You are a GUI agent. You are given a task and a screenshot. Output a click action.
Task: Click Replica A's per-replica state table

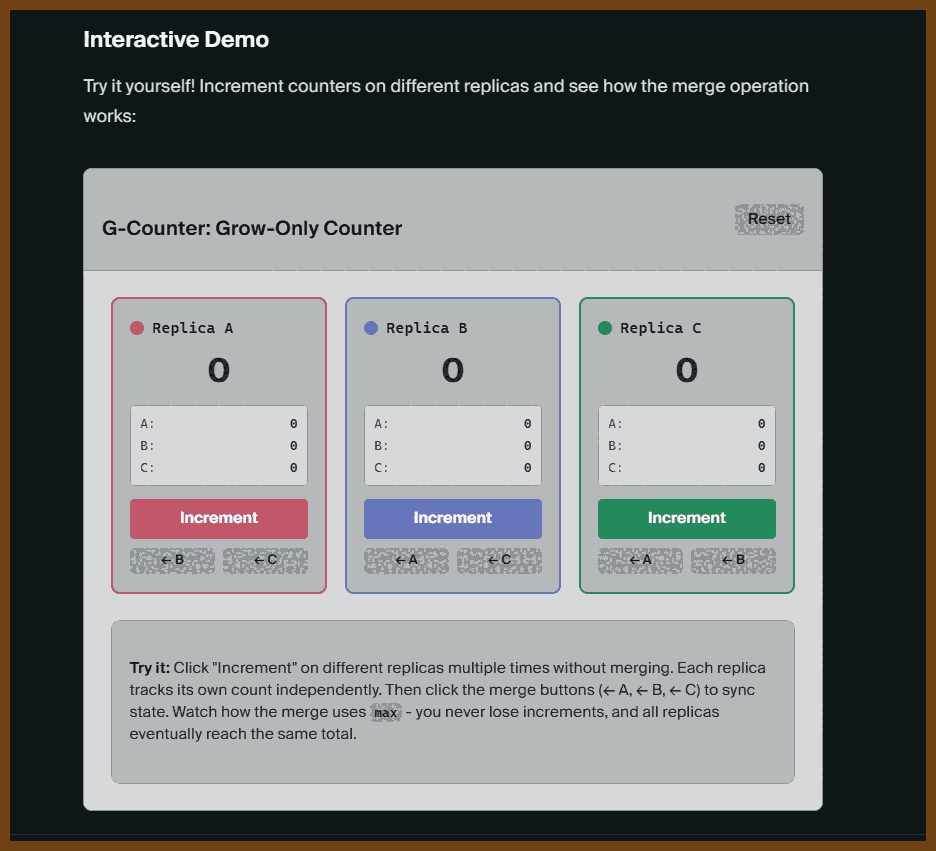coord(219,446)
